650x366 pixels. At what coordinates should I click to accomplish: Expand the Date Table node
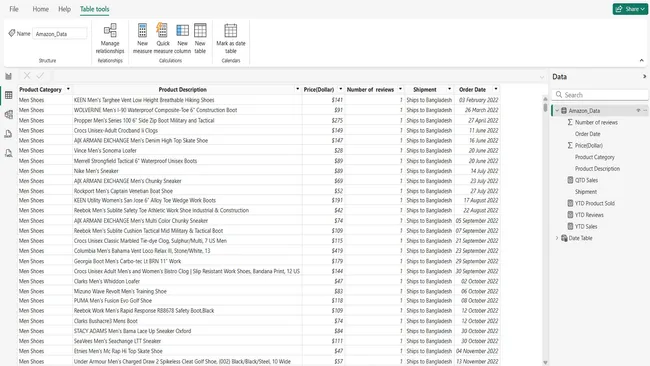tap(557, 238)
